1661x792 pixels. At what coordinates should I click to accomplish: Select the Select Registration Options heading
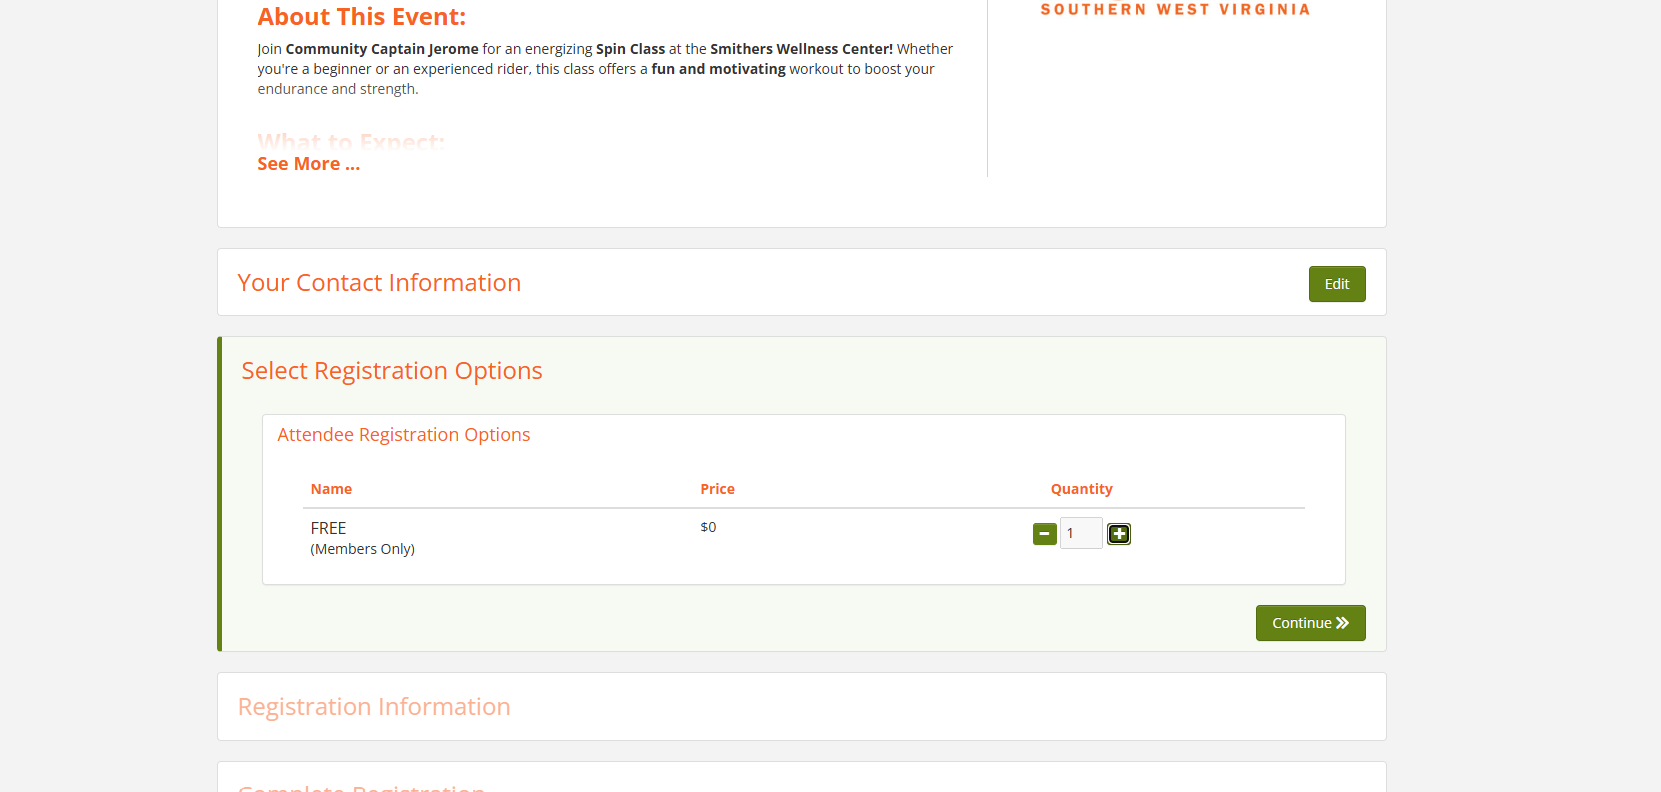coord(391,371)
